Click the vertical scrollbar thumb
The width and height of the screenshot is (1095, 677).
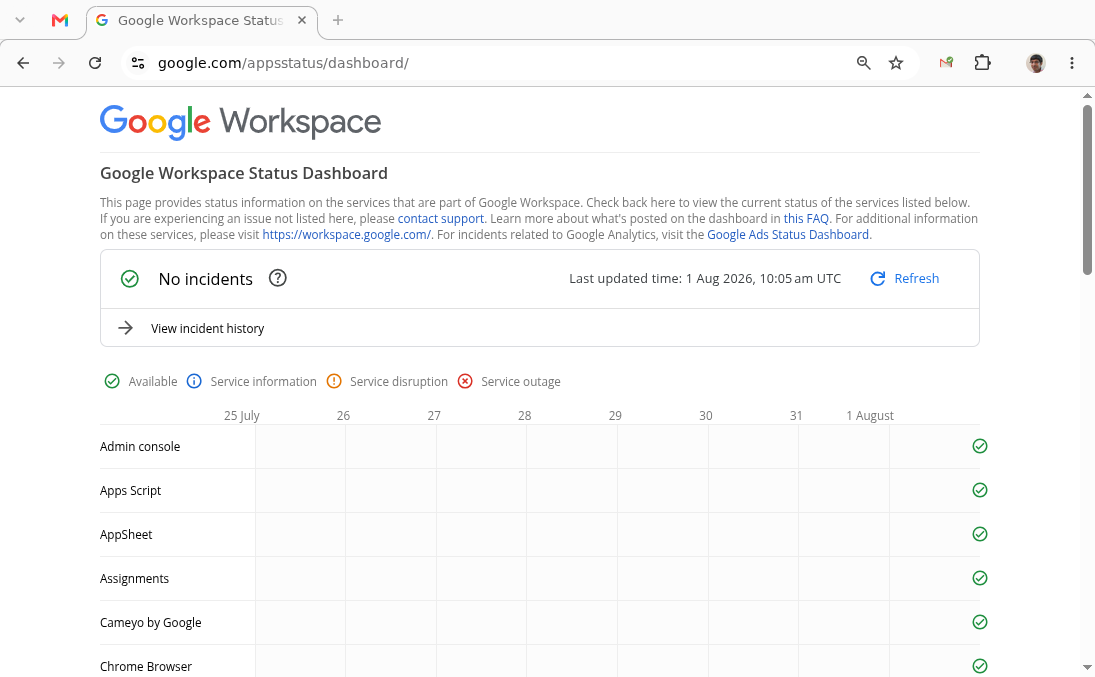pos(1087,189)
